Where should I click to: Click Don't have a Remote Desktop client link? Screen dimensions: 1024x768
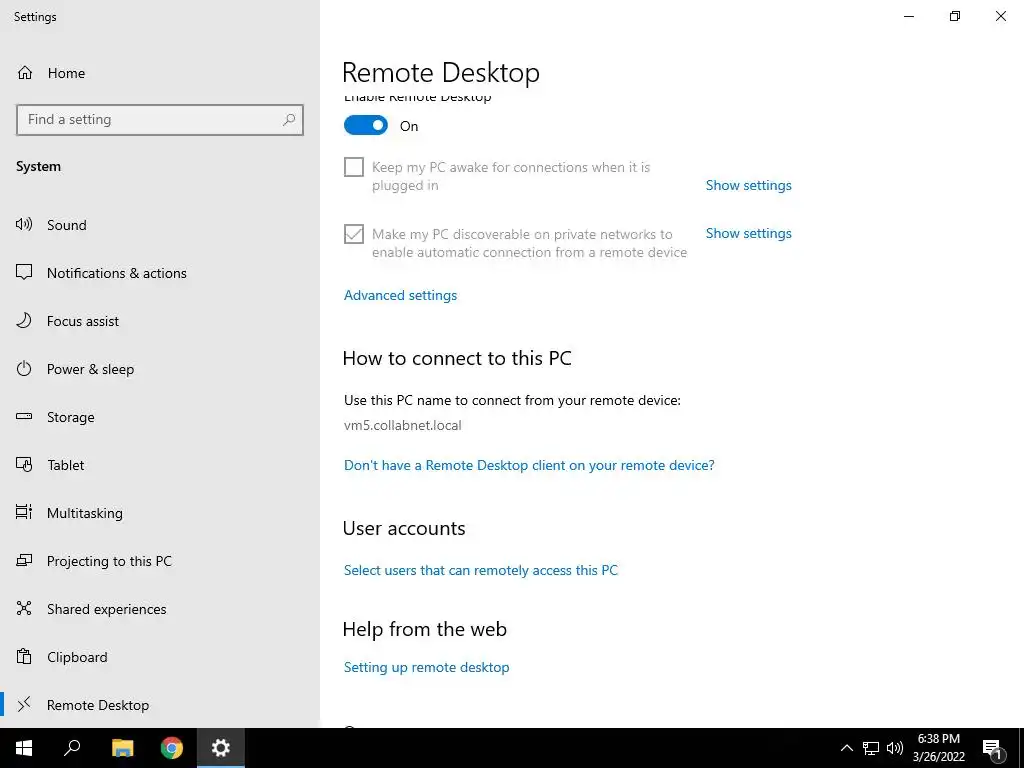pyautogui.click(x=529, y=465)
